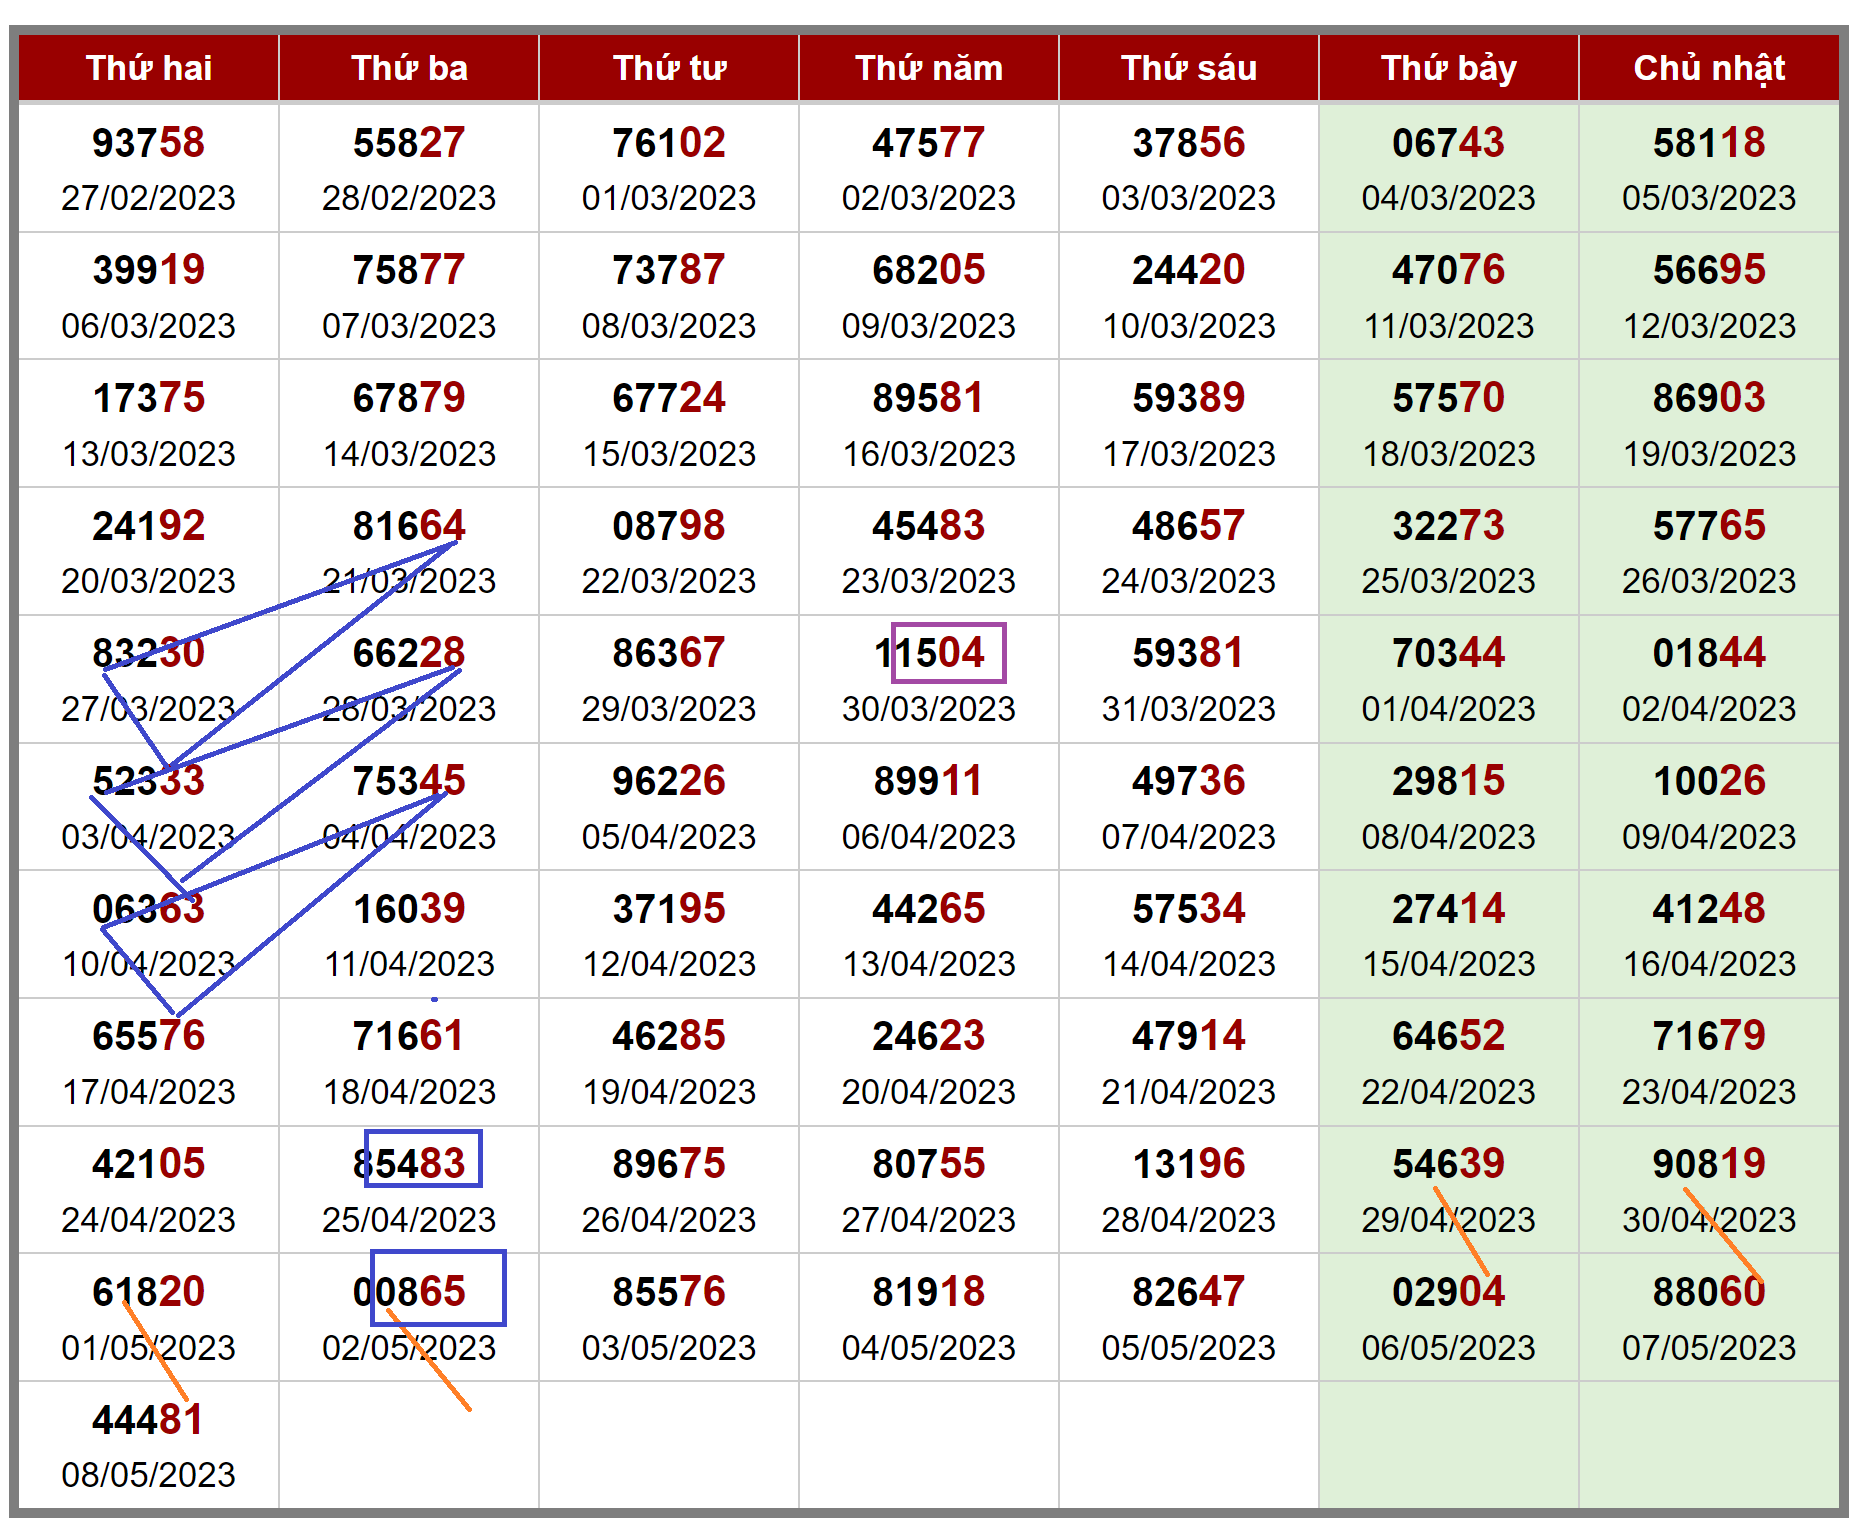Click the date 30/03/2023
This screenshot has width=1857, height=1537.
click(x=928, y=708)
